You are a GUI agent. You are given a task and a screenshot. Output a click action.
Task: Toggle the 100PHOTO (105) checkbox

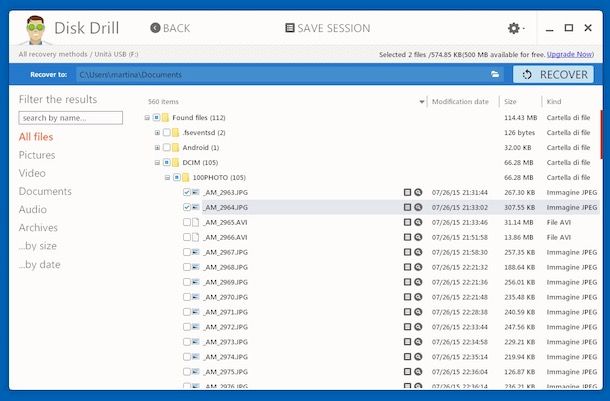[177, 177]
